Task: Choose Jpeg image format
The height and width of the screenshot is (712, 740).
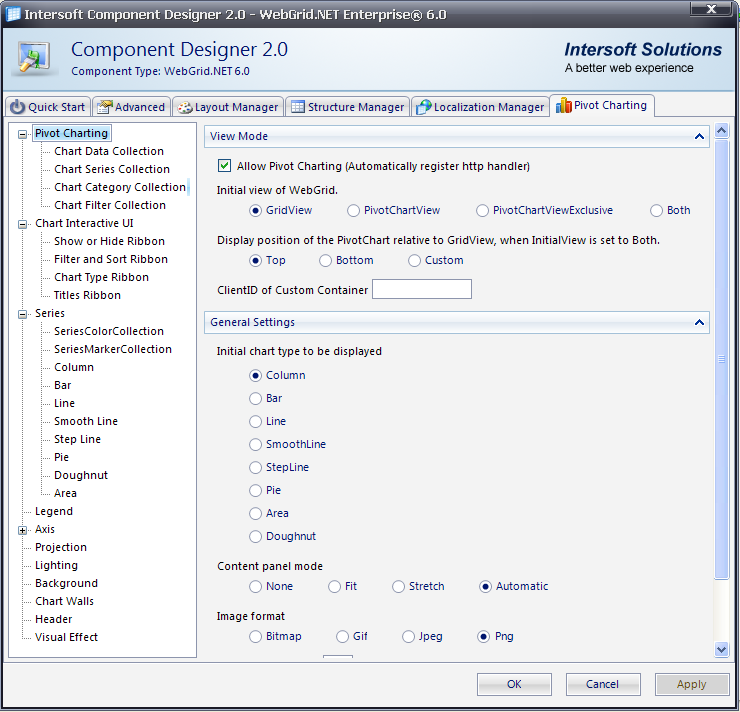Action: (x=408, y=637)
